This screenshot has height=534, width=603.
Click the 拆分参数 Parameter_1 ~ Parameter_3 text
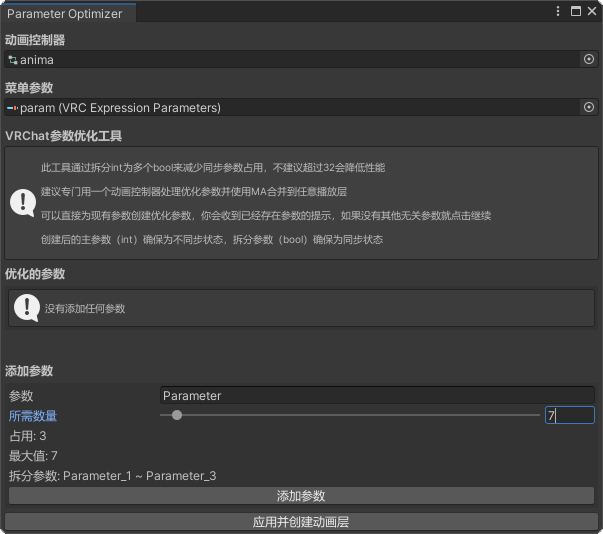(112, 476)
